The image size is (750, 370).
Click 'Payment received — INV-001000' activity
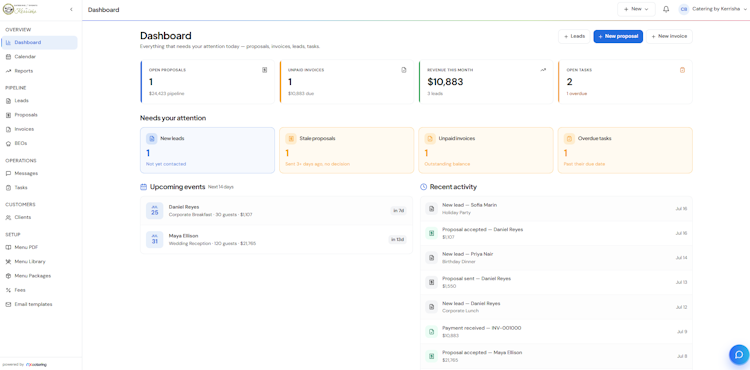[x=556, y=332]
